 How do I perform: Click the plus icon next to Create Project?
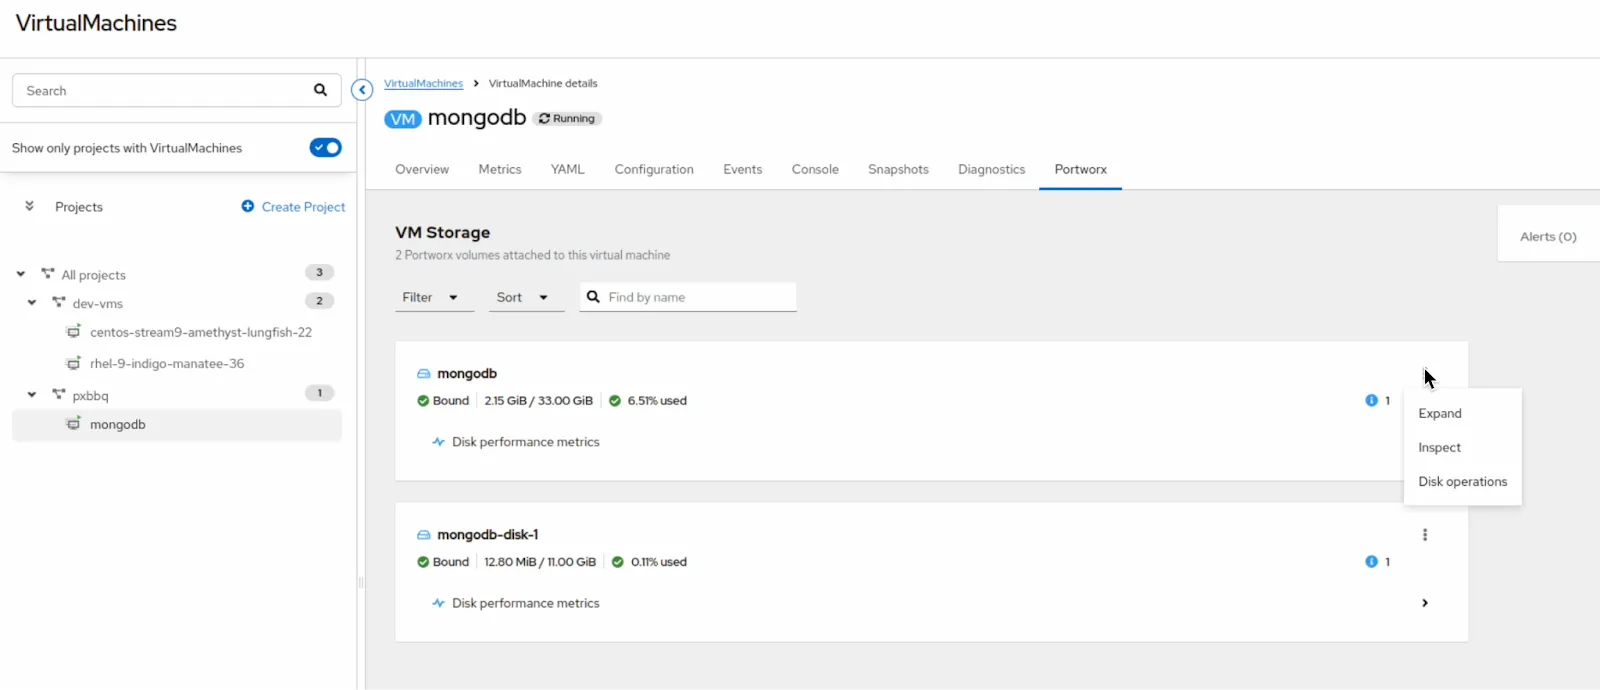click(x=248, y=206)
